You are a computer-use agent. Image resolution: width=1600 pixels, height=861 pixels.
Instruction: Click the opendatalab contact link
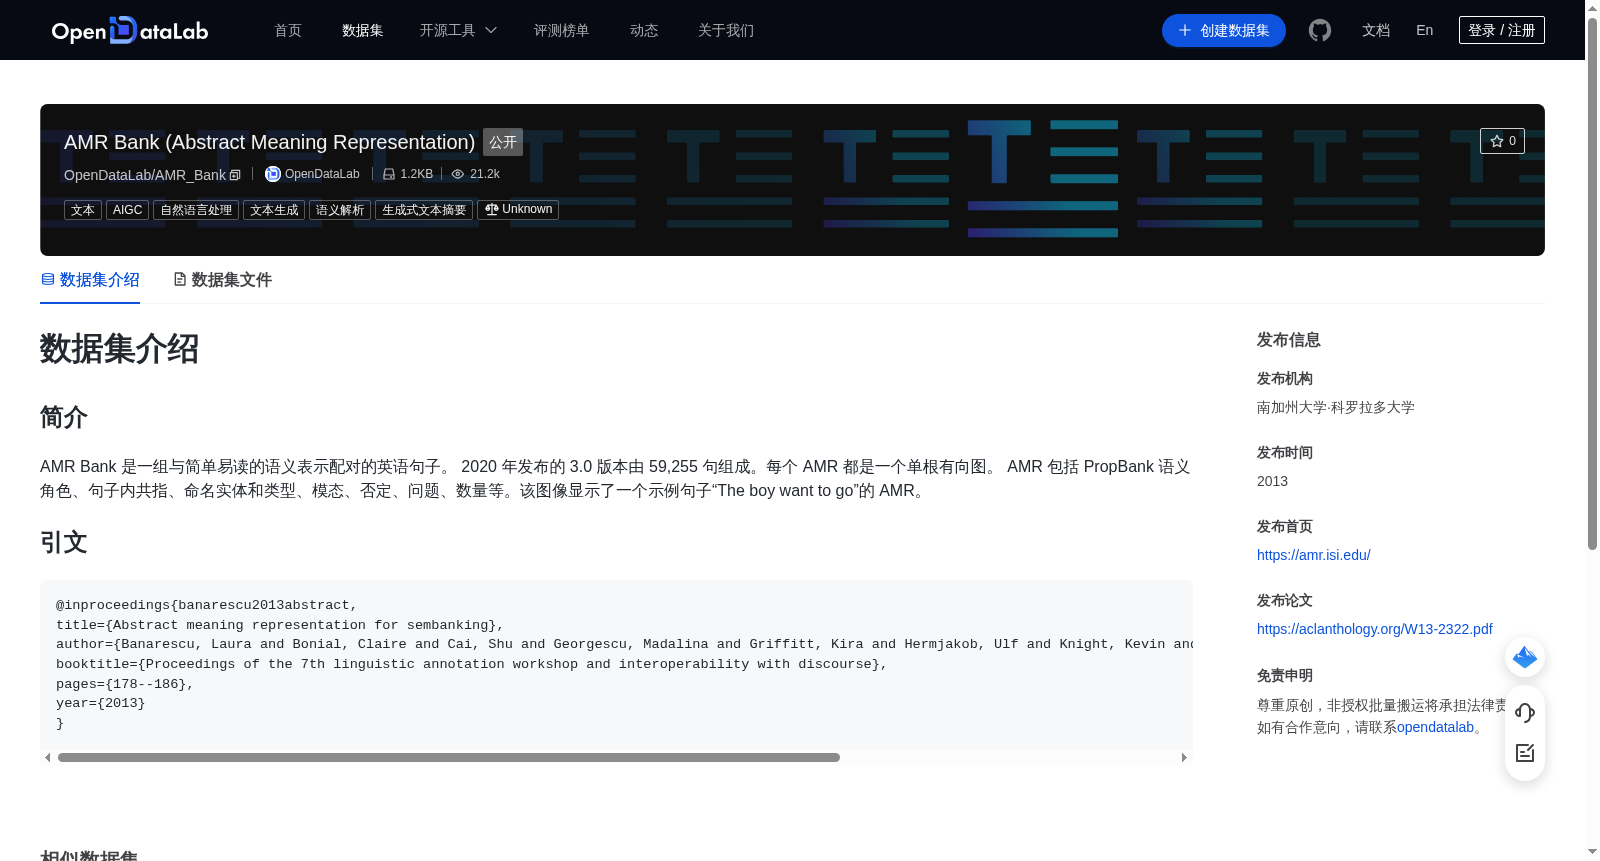click(x=1436, y=727)
